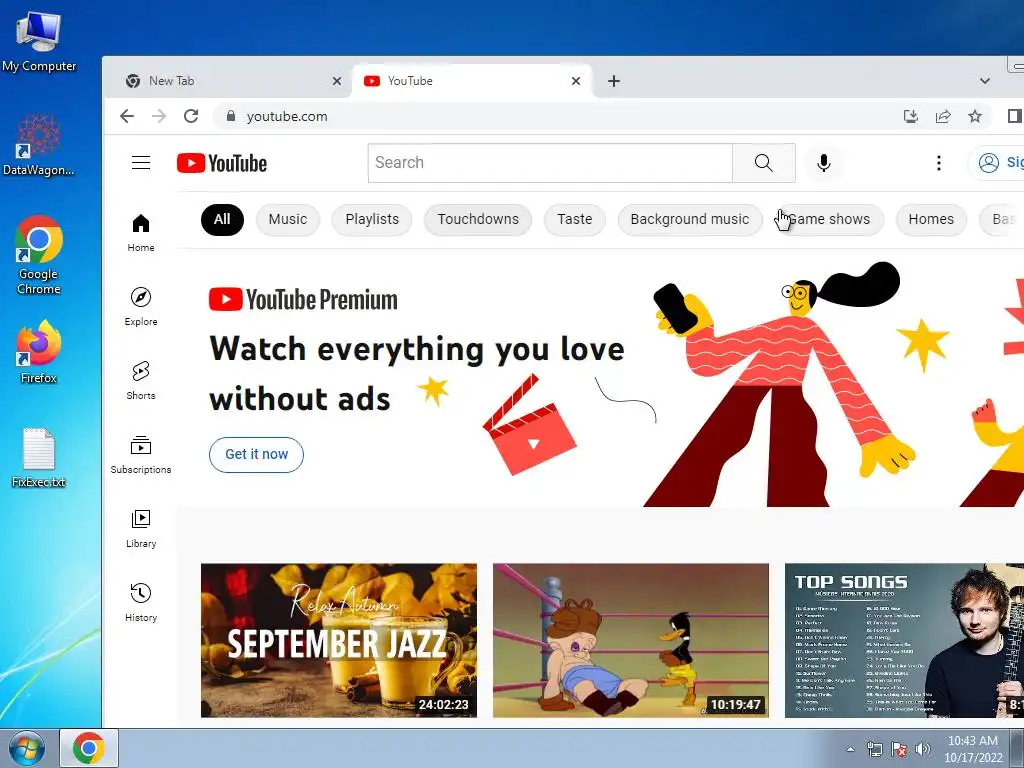Select Firefox desktop shortcut
Image resolution: width=1024 pixels, height=768 pixels.
(39, 351)
